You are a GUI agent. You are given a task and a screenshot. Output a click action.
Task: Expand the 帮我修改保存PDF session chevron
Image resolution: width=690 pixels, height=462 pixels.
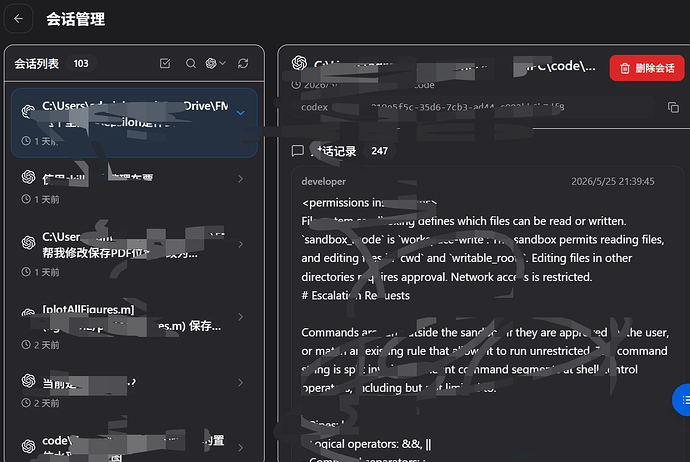click(240, 244)
